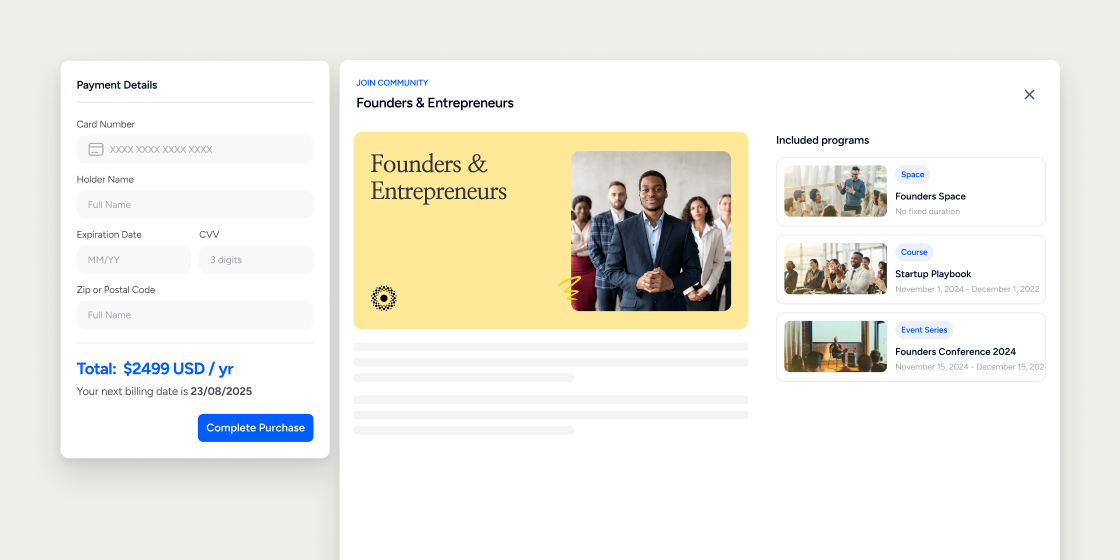Click the Card Number input field
Viewport: 1120px width, 560px height.
coord(195,149)
